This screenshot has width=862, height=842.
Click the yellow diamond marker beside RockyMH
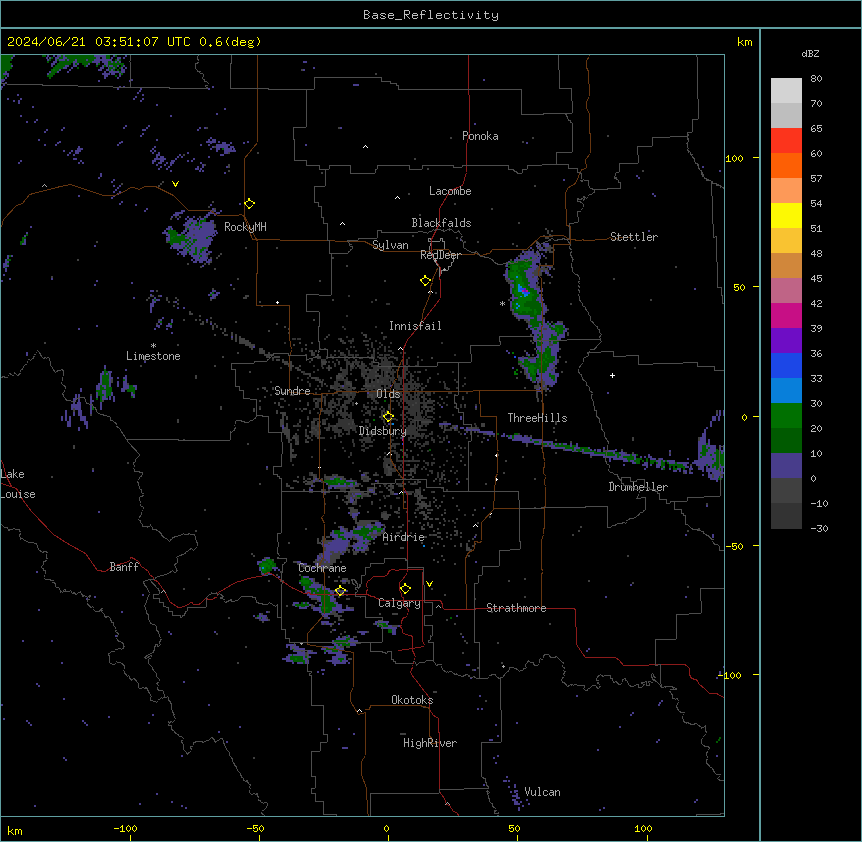[250, 204]
